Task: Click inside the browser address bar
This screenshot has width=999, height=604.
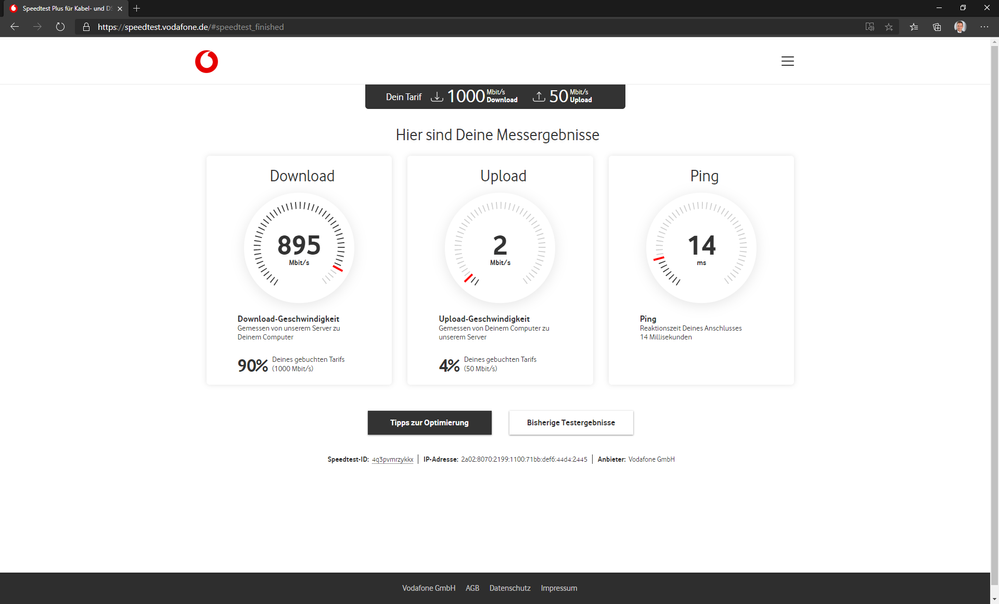Action: coord(300,27)
